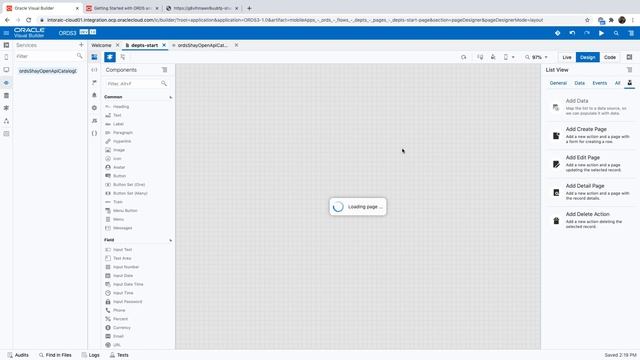Run the application preview play button
This screenshot has width=640, height=360.
click(x=601, y=33)
